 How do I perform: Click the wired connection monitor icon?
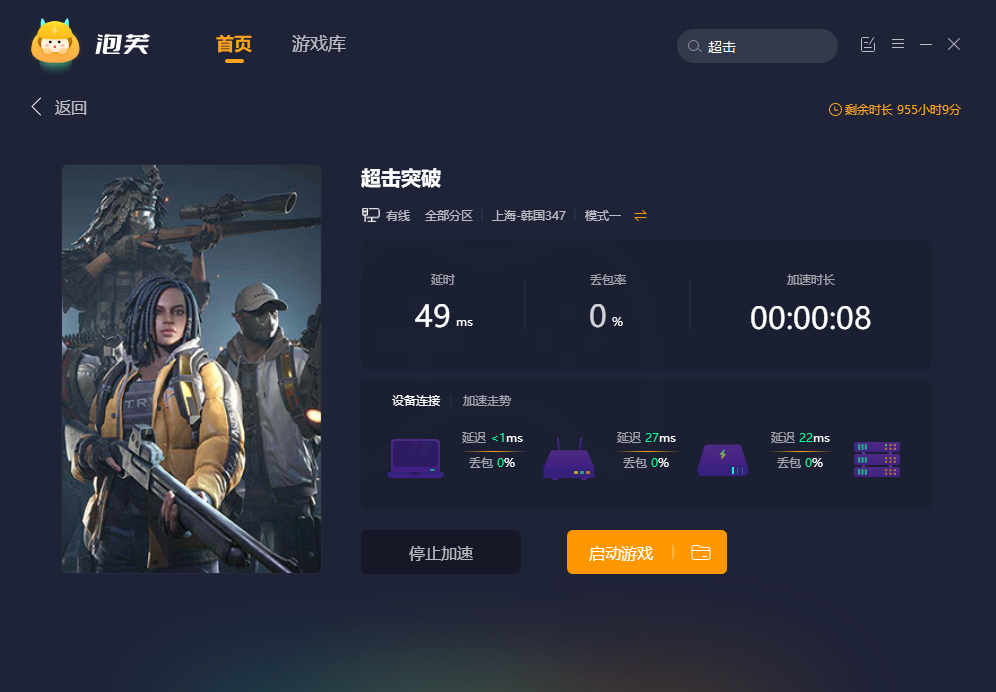370,215
